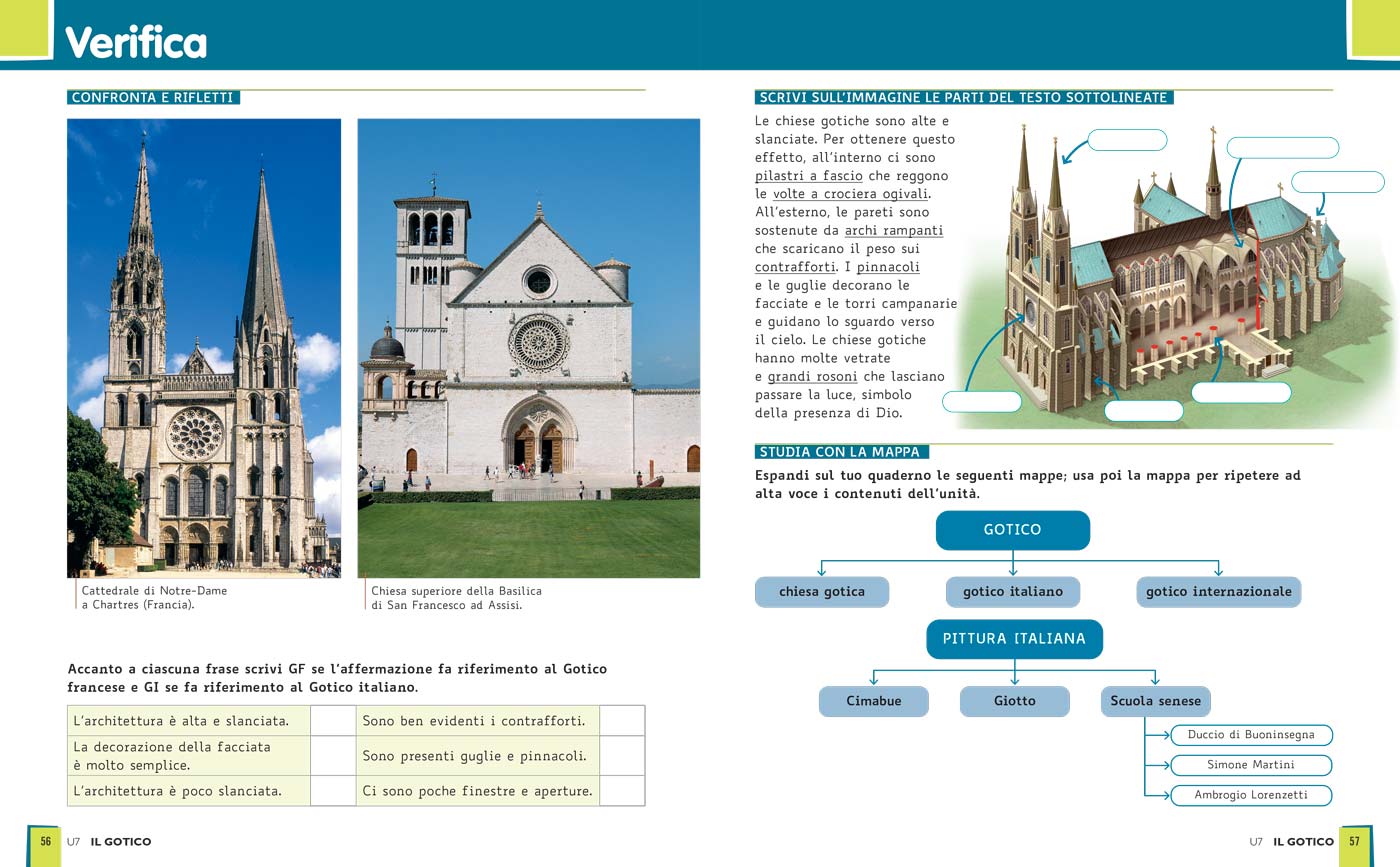The width and height of the screenshot is (1400, 867).
Task: Select the 'gotico internazionale' map node
Action: 1219,592
